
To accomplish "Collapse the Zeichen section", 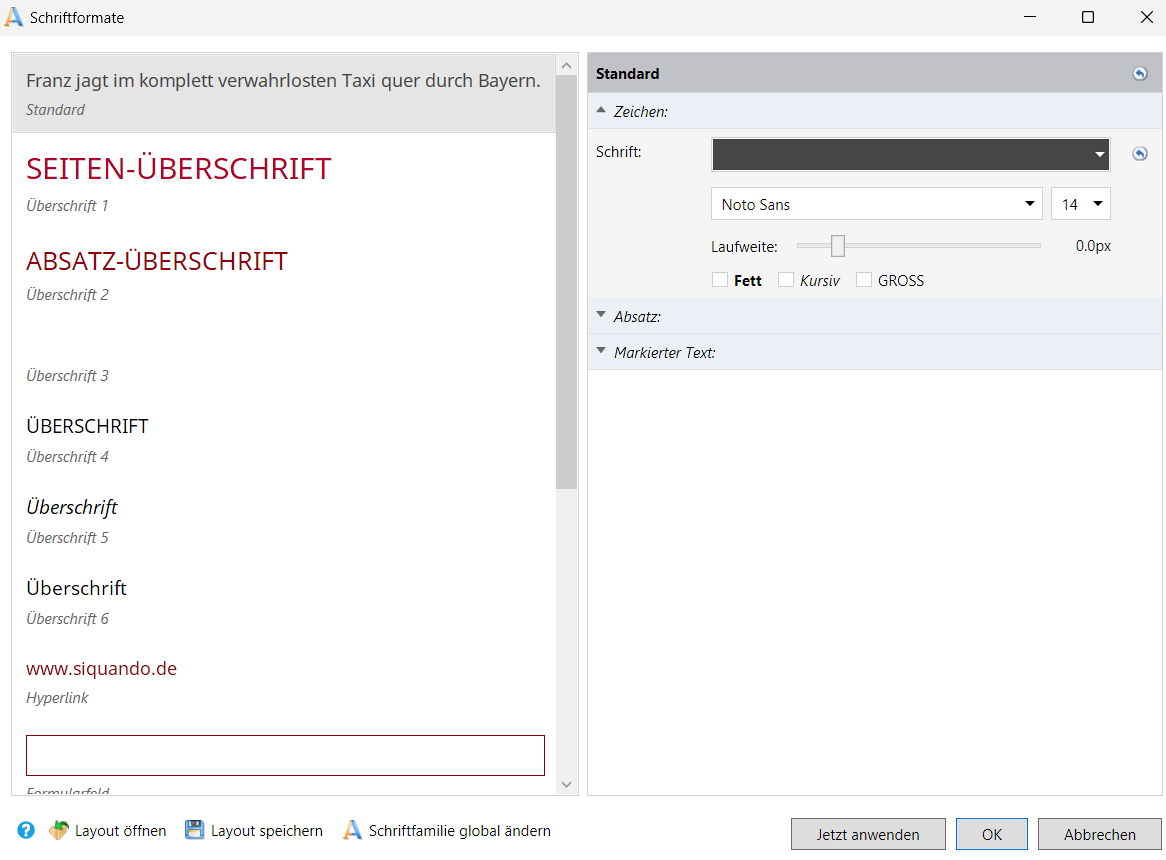I will coord(602,110).
